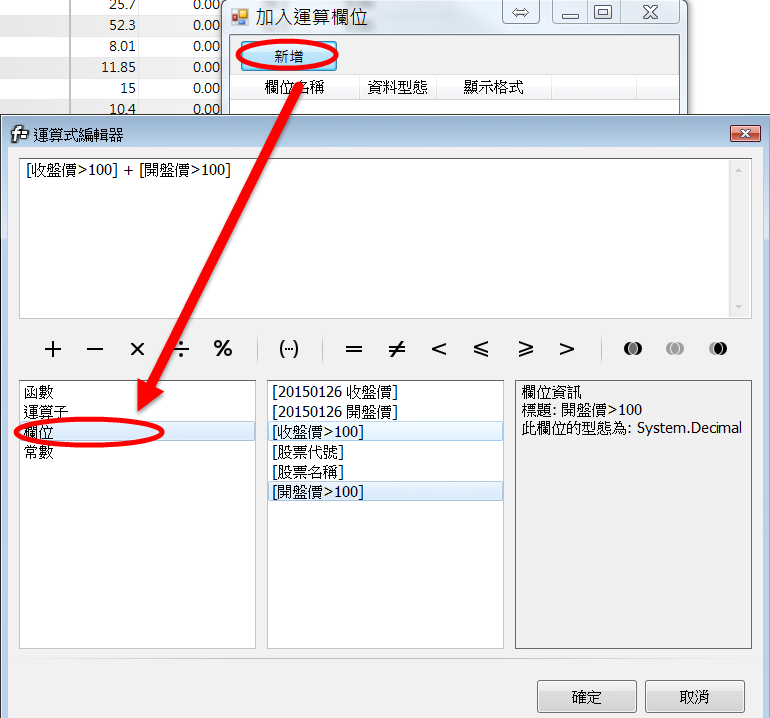Screen dimensions: 770x718
Task: Close the 運算式編輯器 dialog with red X
Action: tap(745, 134)
